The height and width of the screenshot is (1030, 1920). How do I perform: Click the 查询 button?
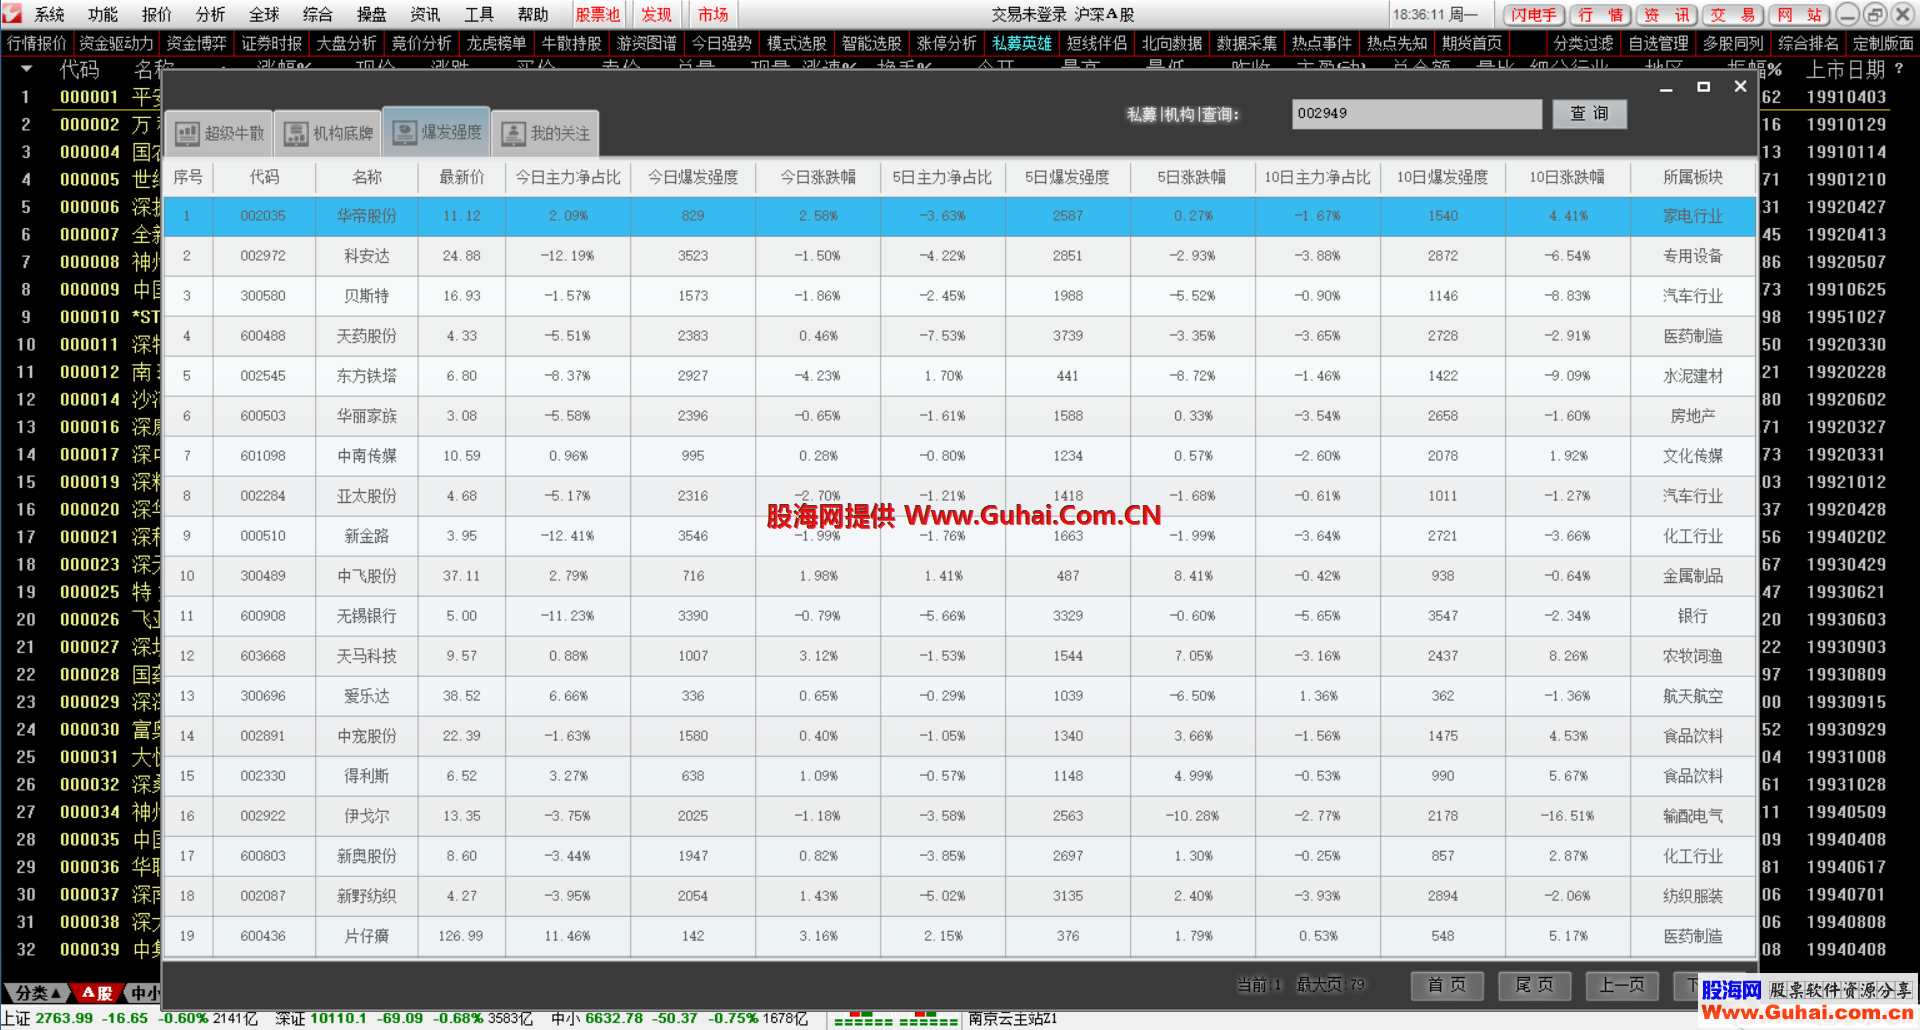click(x=1589, y=114)
